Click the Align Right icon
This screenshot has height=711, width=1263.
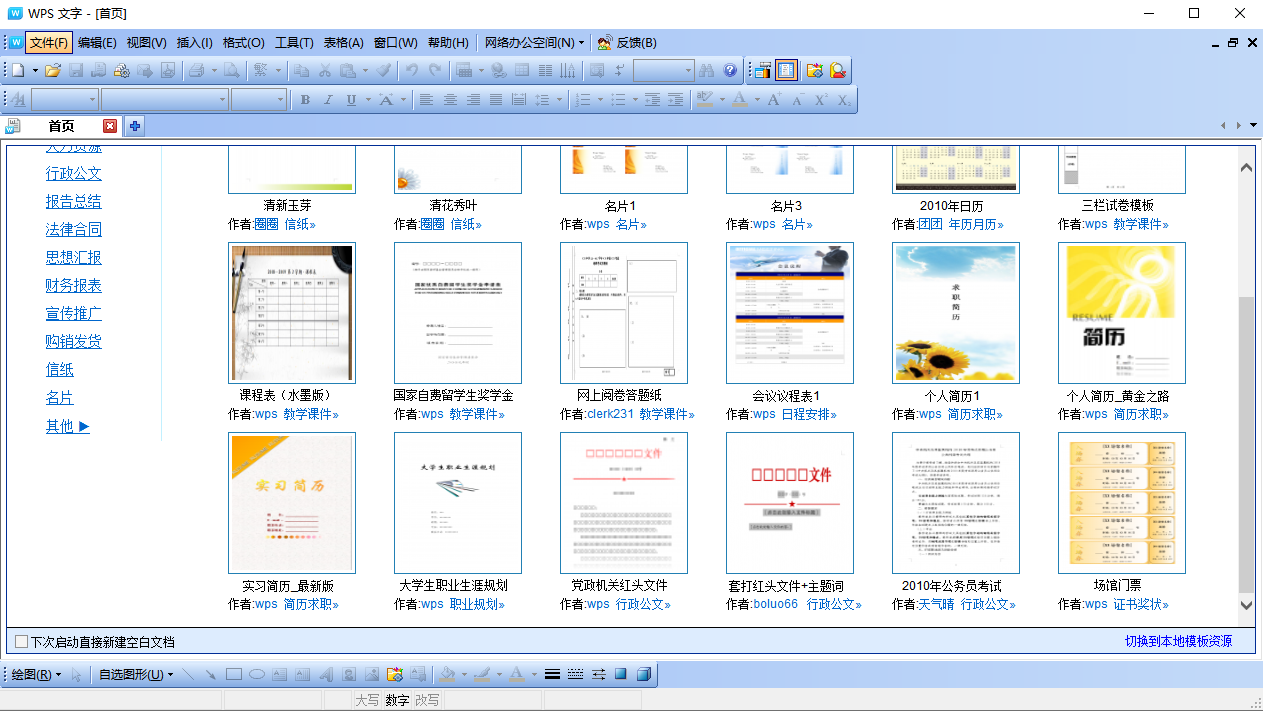(x=472, y=100)
